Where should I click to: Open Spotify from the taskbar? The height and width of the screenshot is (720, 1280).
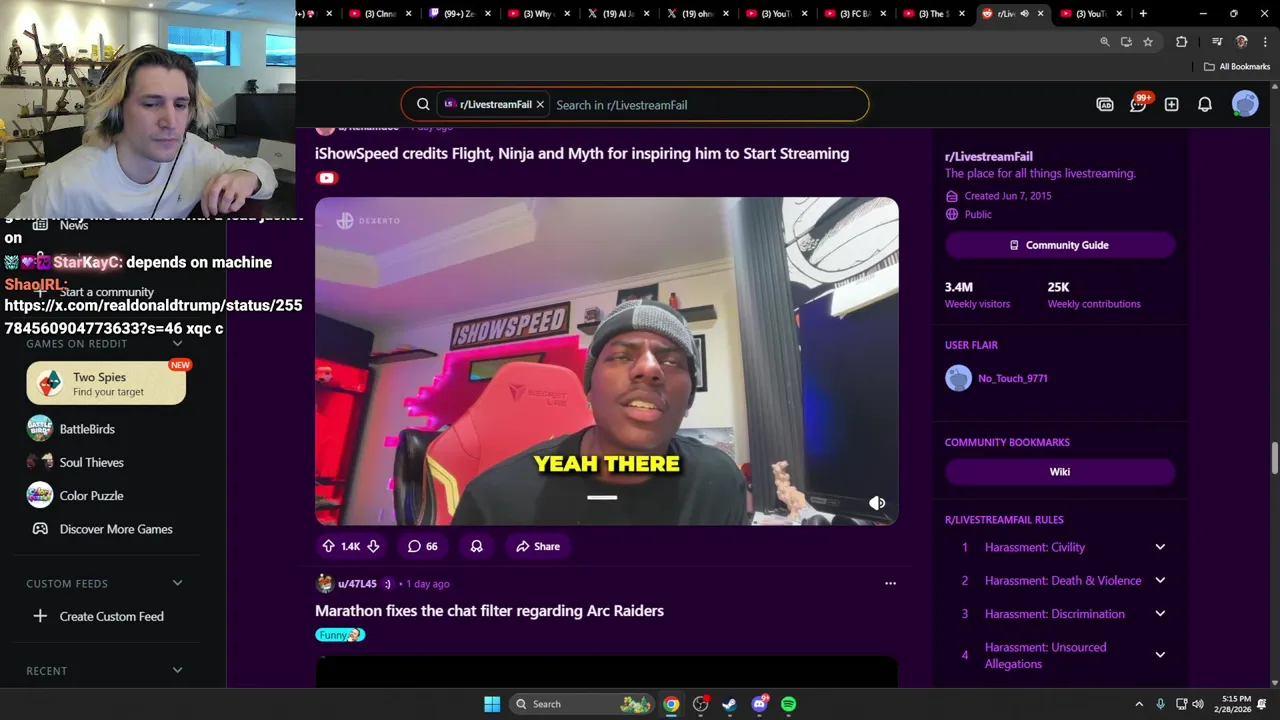click(x=789, y=704)
